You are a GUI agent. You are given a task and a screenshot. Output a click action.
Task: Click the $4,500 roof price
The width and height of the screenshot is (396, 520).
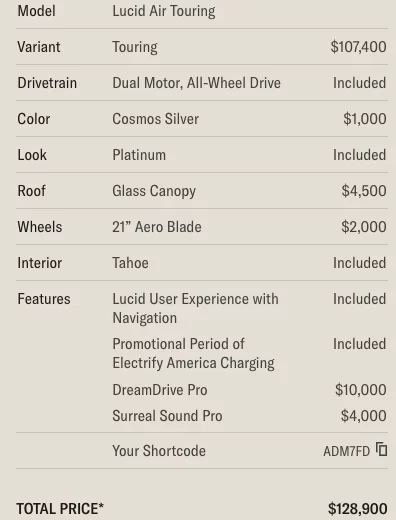click(364, 191)
